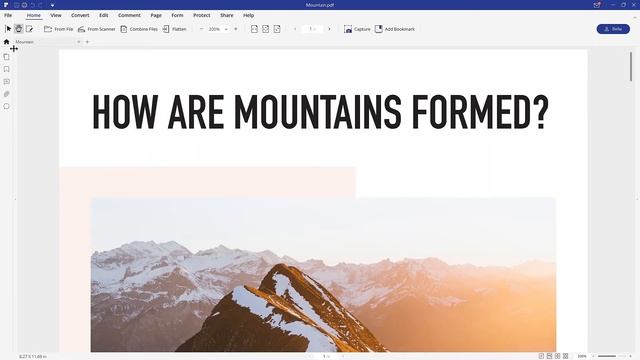Open Combine Files tool

pos(139,29)
